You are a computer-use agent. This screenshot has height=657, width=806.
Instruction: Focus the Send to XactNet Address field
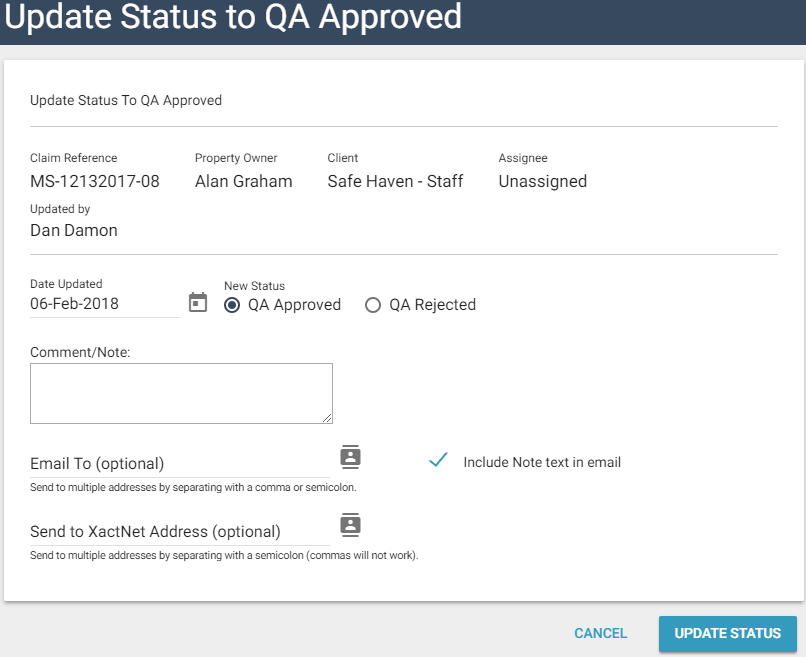[180, 532]
